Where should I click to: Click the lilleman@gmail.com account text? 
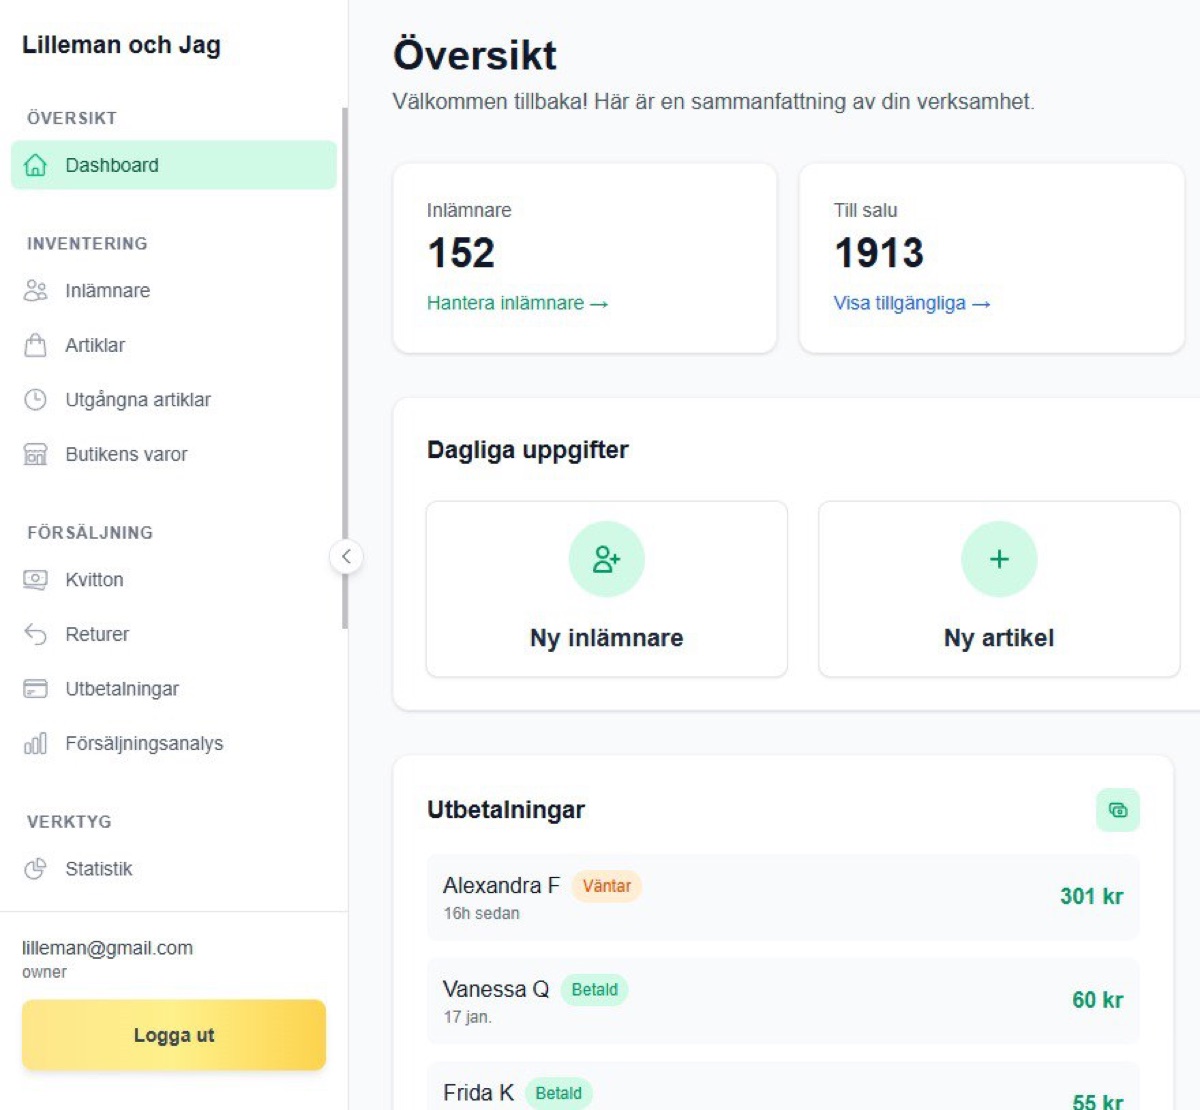click(x=107, y=948)
